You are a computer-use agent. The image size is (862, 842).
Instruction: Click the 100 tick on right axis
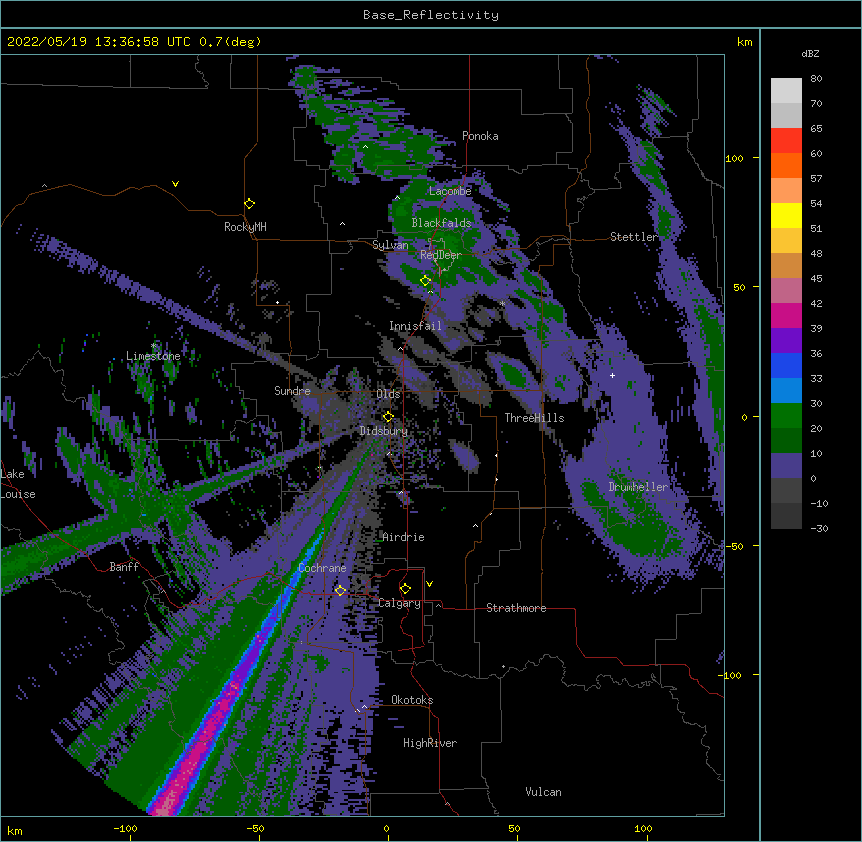[734, 158]
